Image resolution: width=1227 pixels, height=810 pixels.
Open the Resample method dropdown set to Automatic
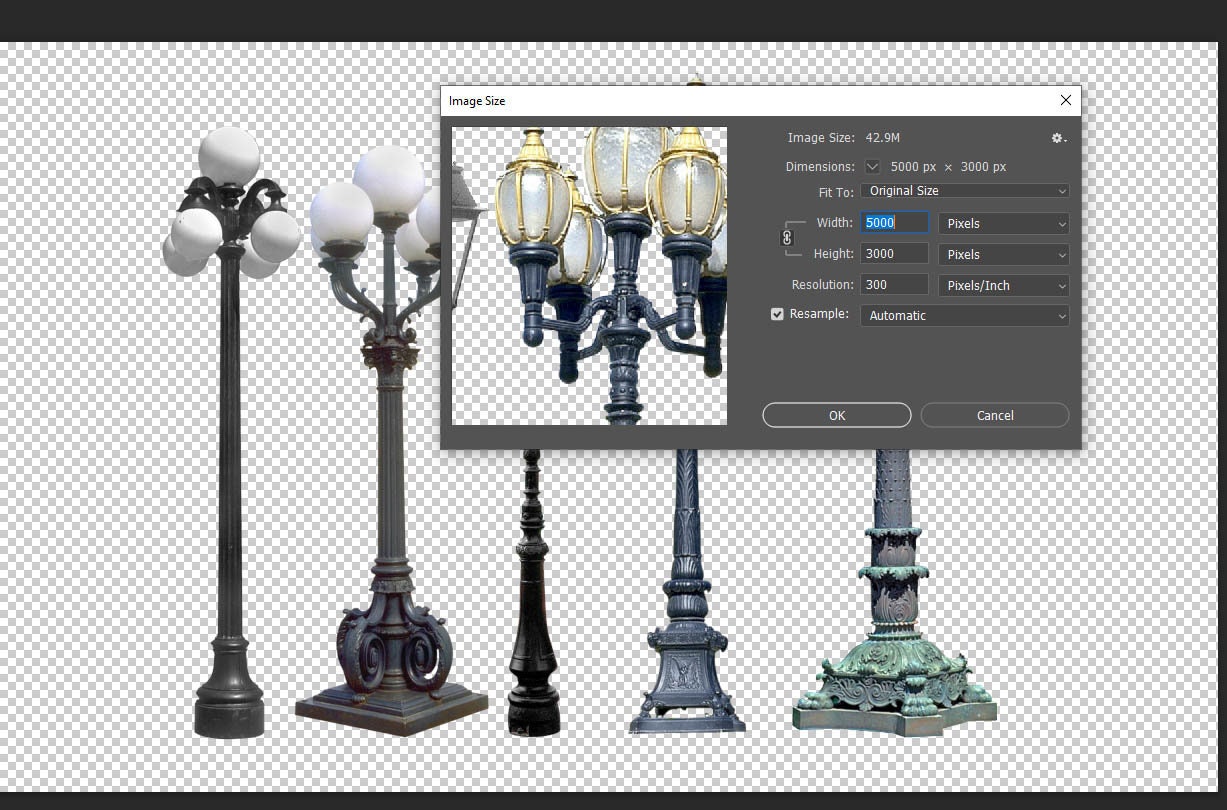click(x=963, y=315)
